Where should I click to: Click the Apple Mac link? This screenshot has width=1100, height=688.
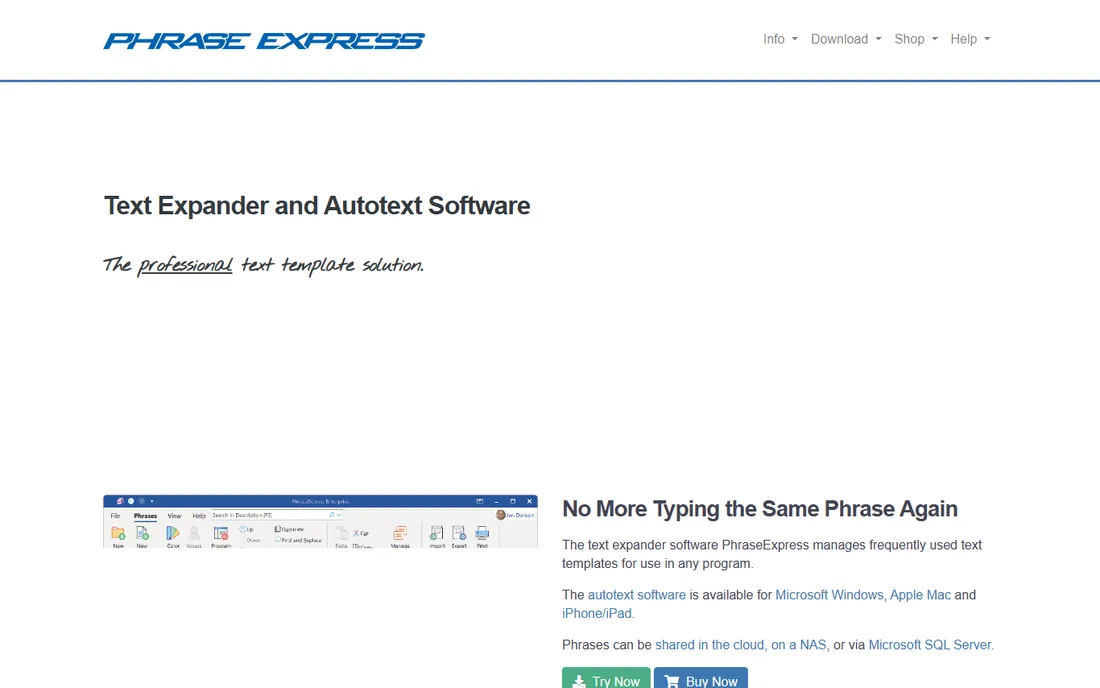(x=920, y=595)
